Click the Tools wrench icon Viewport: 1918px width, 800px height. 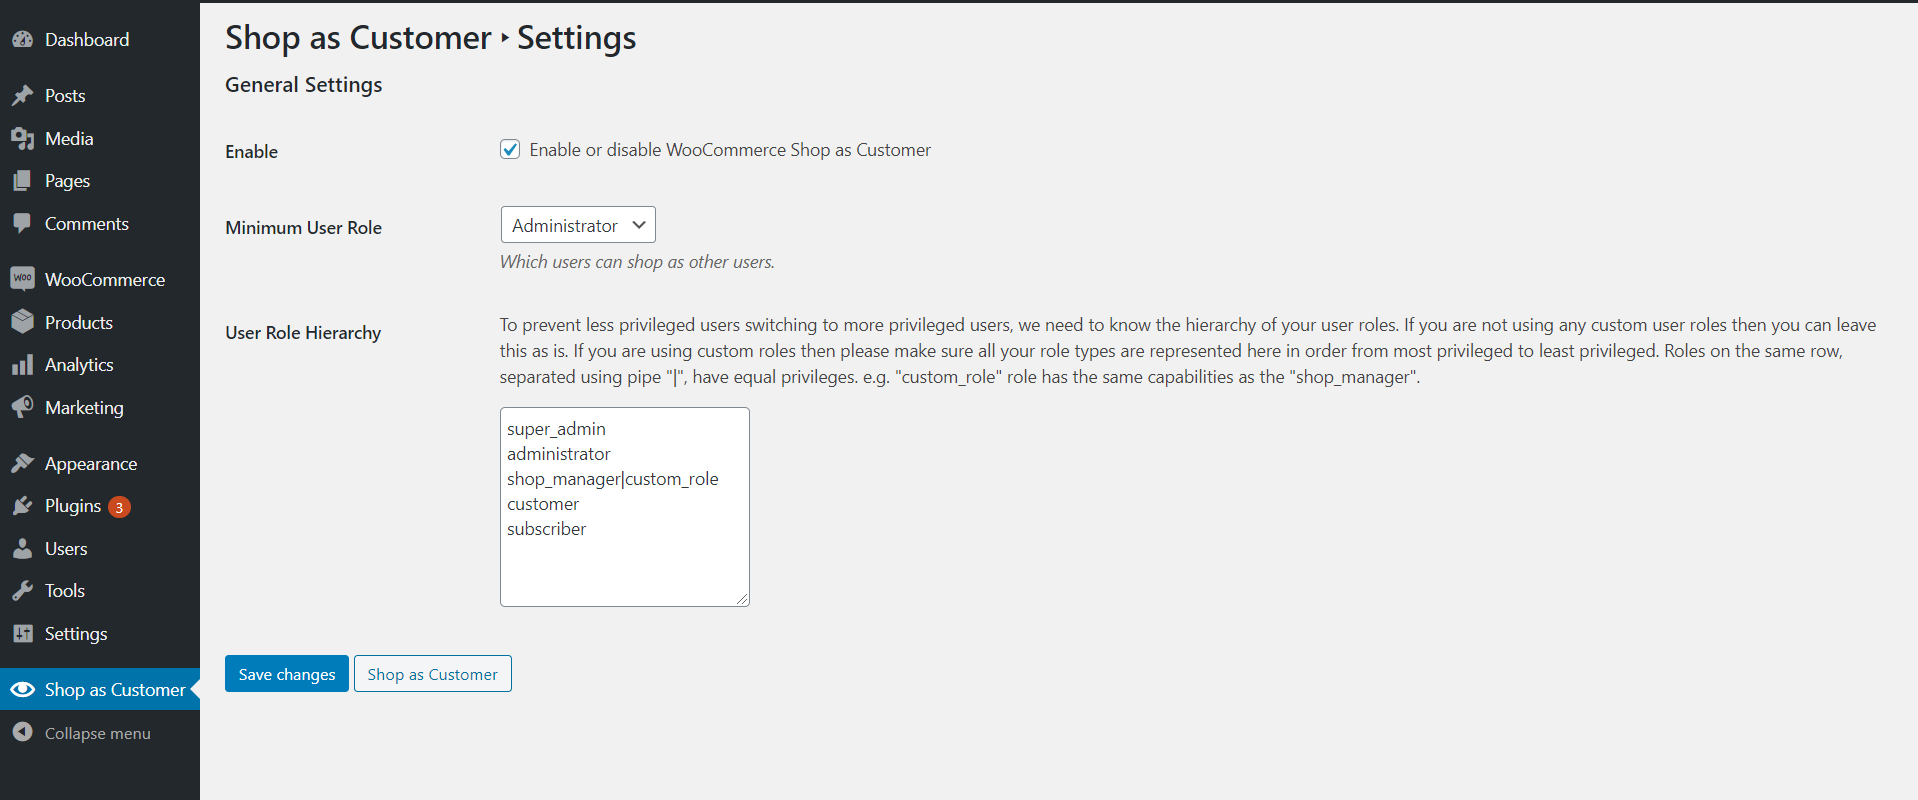tap(22, 591)
